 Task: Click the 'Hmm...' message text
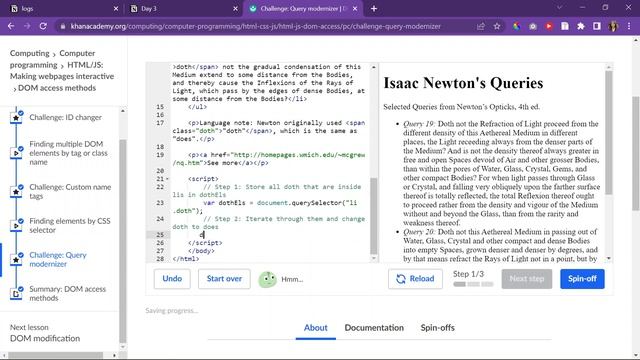(x=292, y=279)
